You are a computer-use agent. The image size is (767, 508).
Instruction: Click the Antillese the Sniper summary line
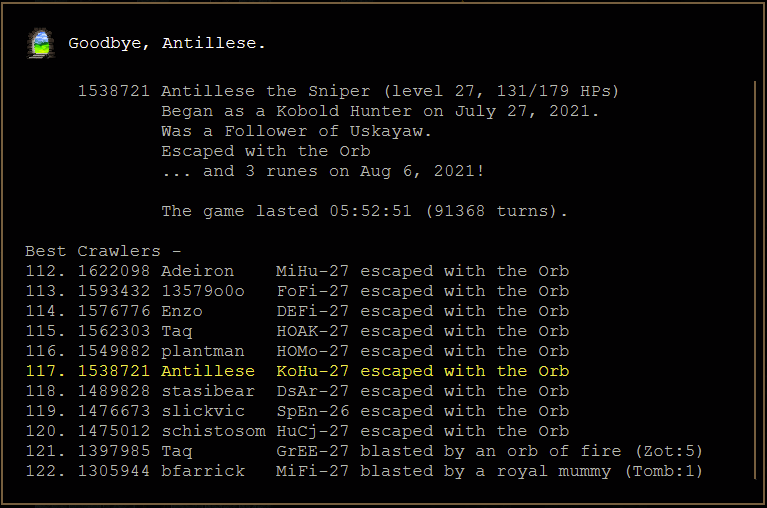tap(348, 91)
